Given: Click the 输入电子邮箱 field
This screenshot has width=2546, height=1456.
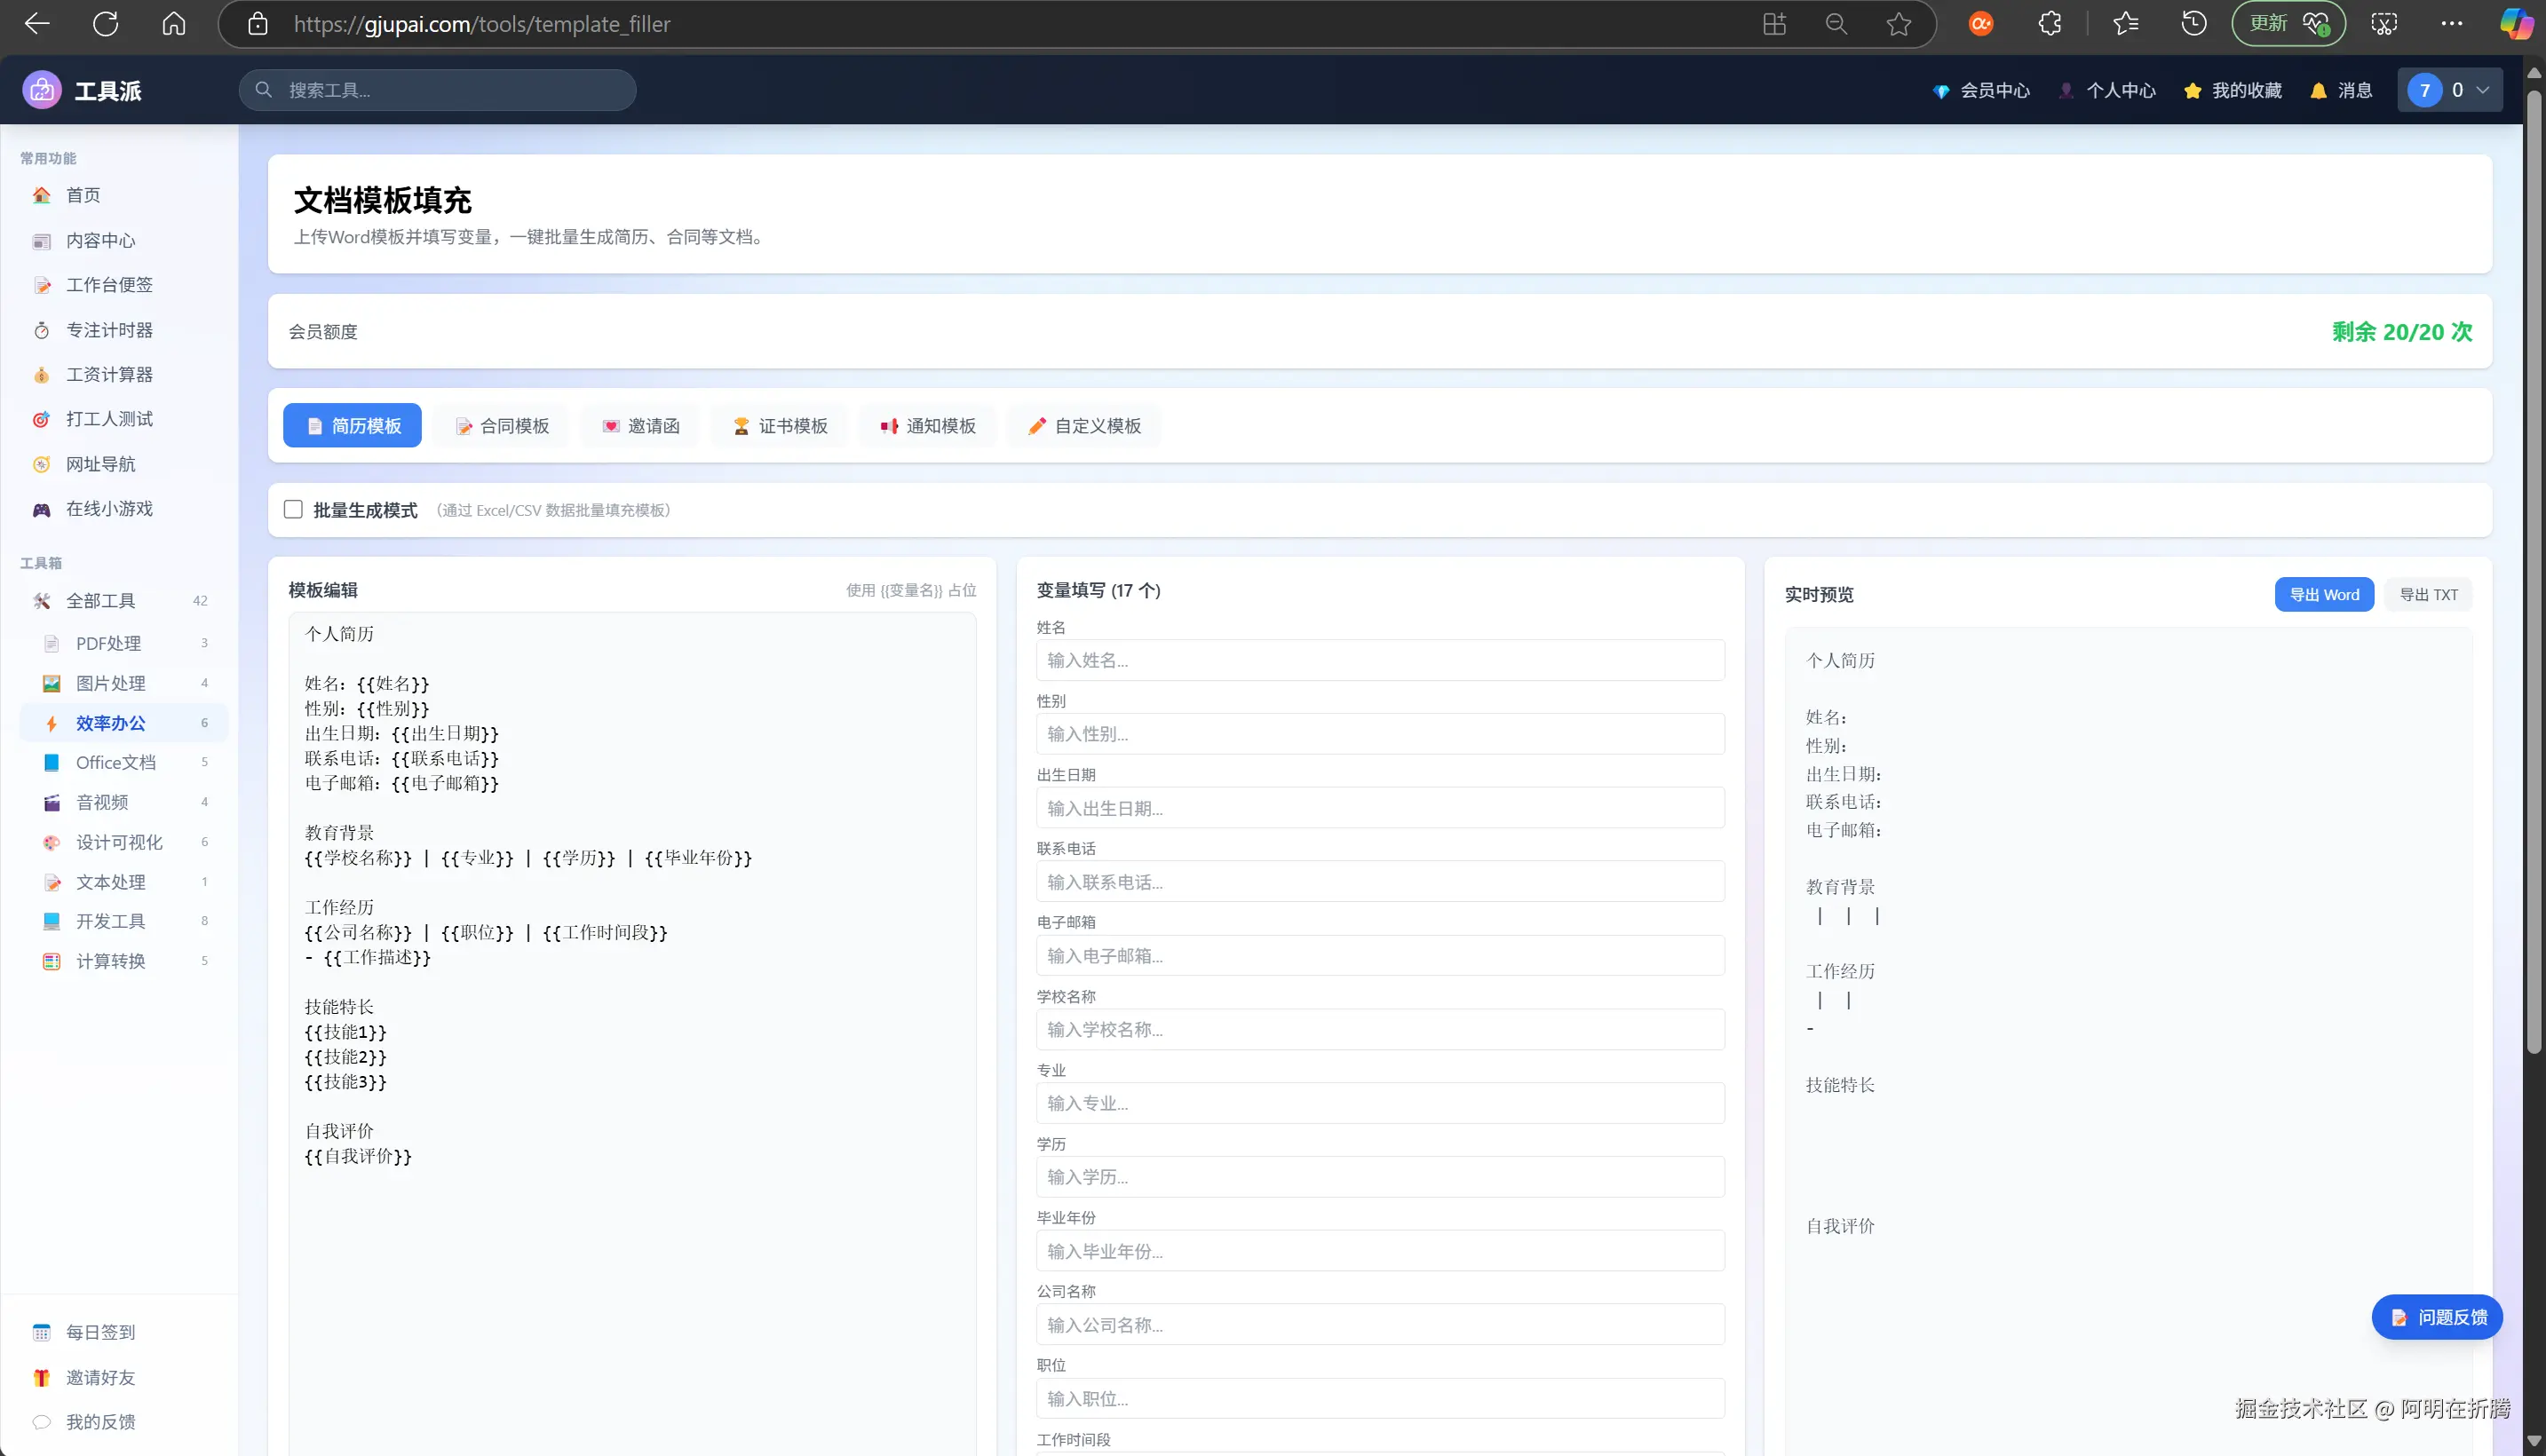Looking at the screenshot, I should point(1380,956).
